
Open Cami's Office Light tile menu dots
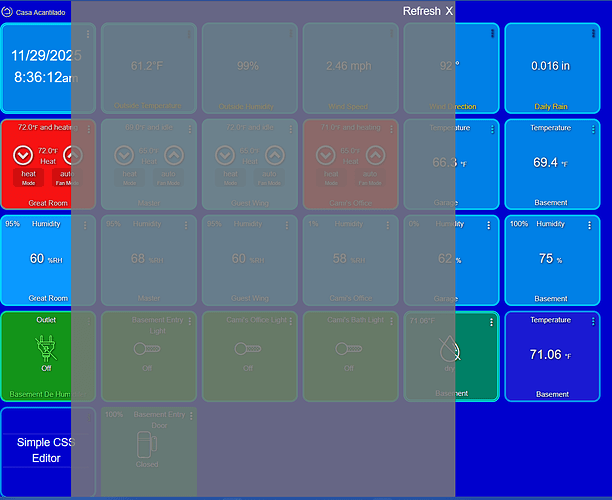[290, 321]
